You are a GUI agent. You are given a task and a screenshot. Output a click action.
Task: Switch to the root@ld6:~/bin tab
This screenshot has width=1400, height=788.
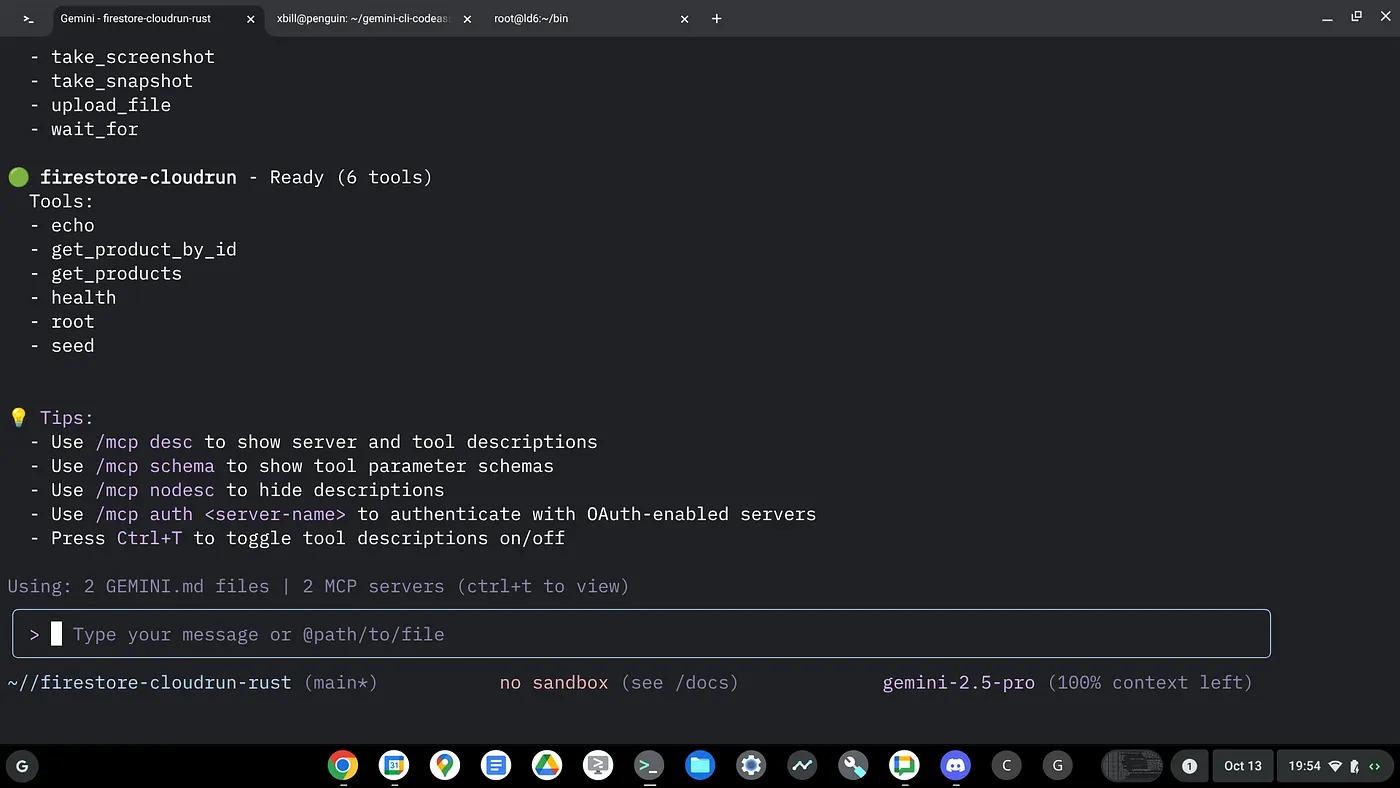pos(580,19)
